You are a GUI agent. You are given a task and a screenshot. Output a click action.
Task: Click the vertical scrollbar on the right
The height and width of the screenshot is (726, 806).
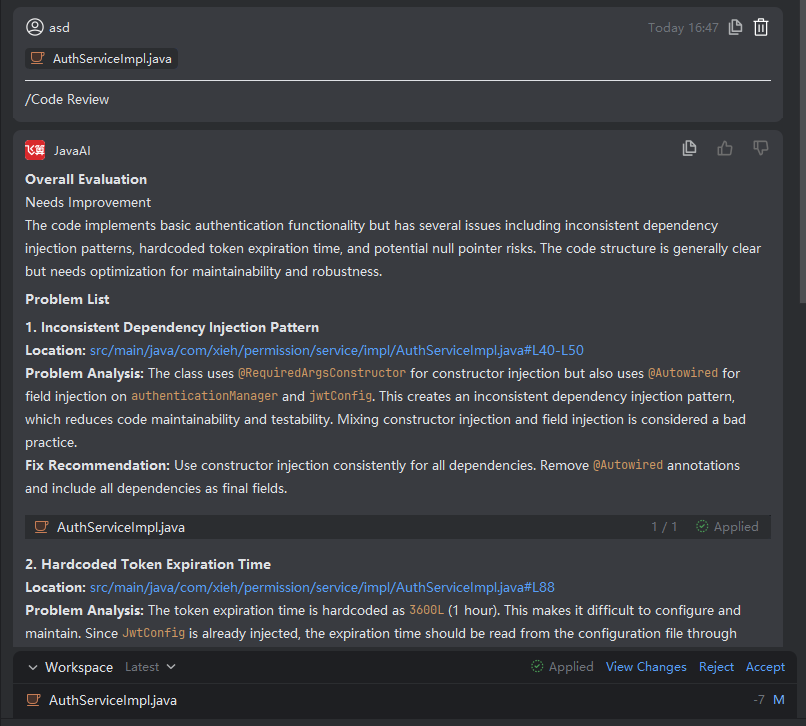point(800,150)
